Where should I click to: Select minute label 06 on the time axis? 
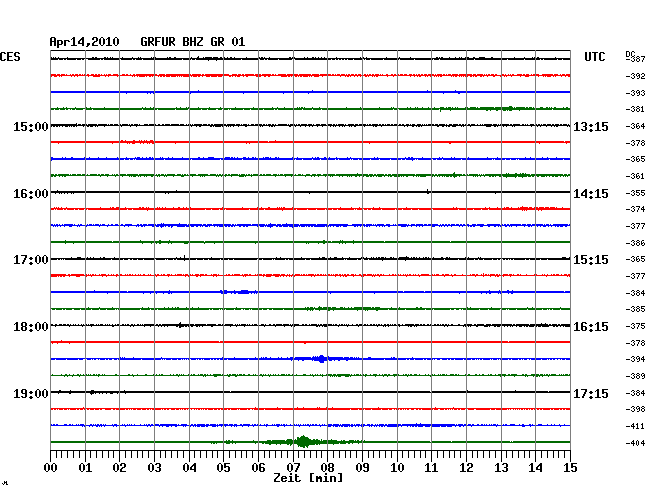coord(258,468)
